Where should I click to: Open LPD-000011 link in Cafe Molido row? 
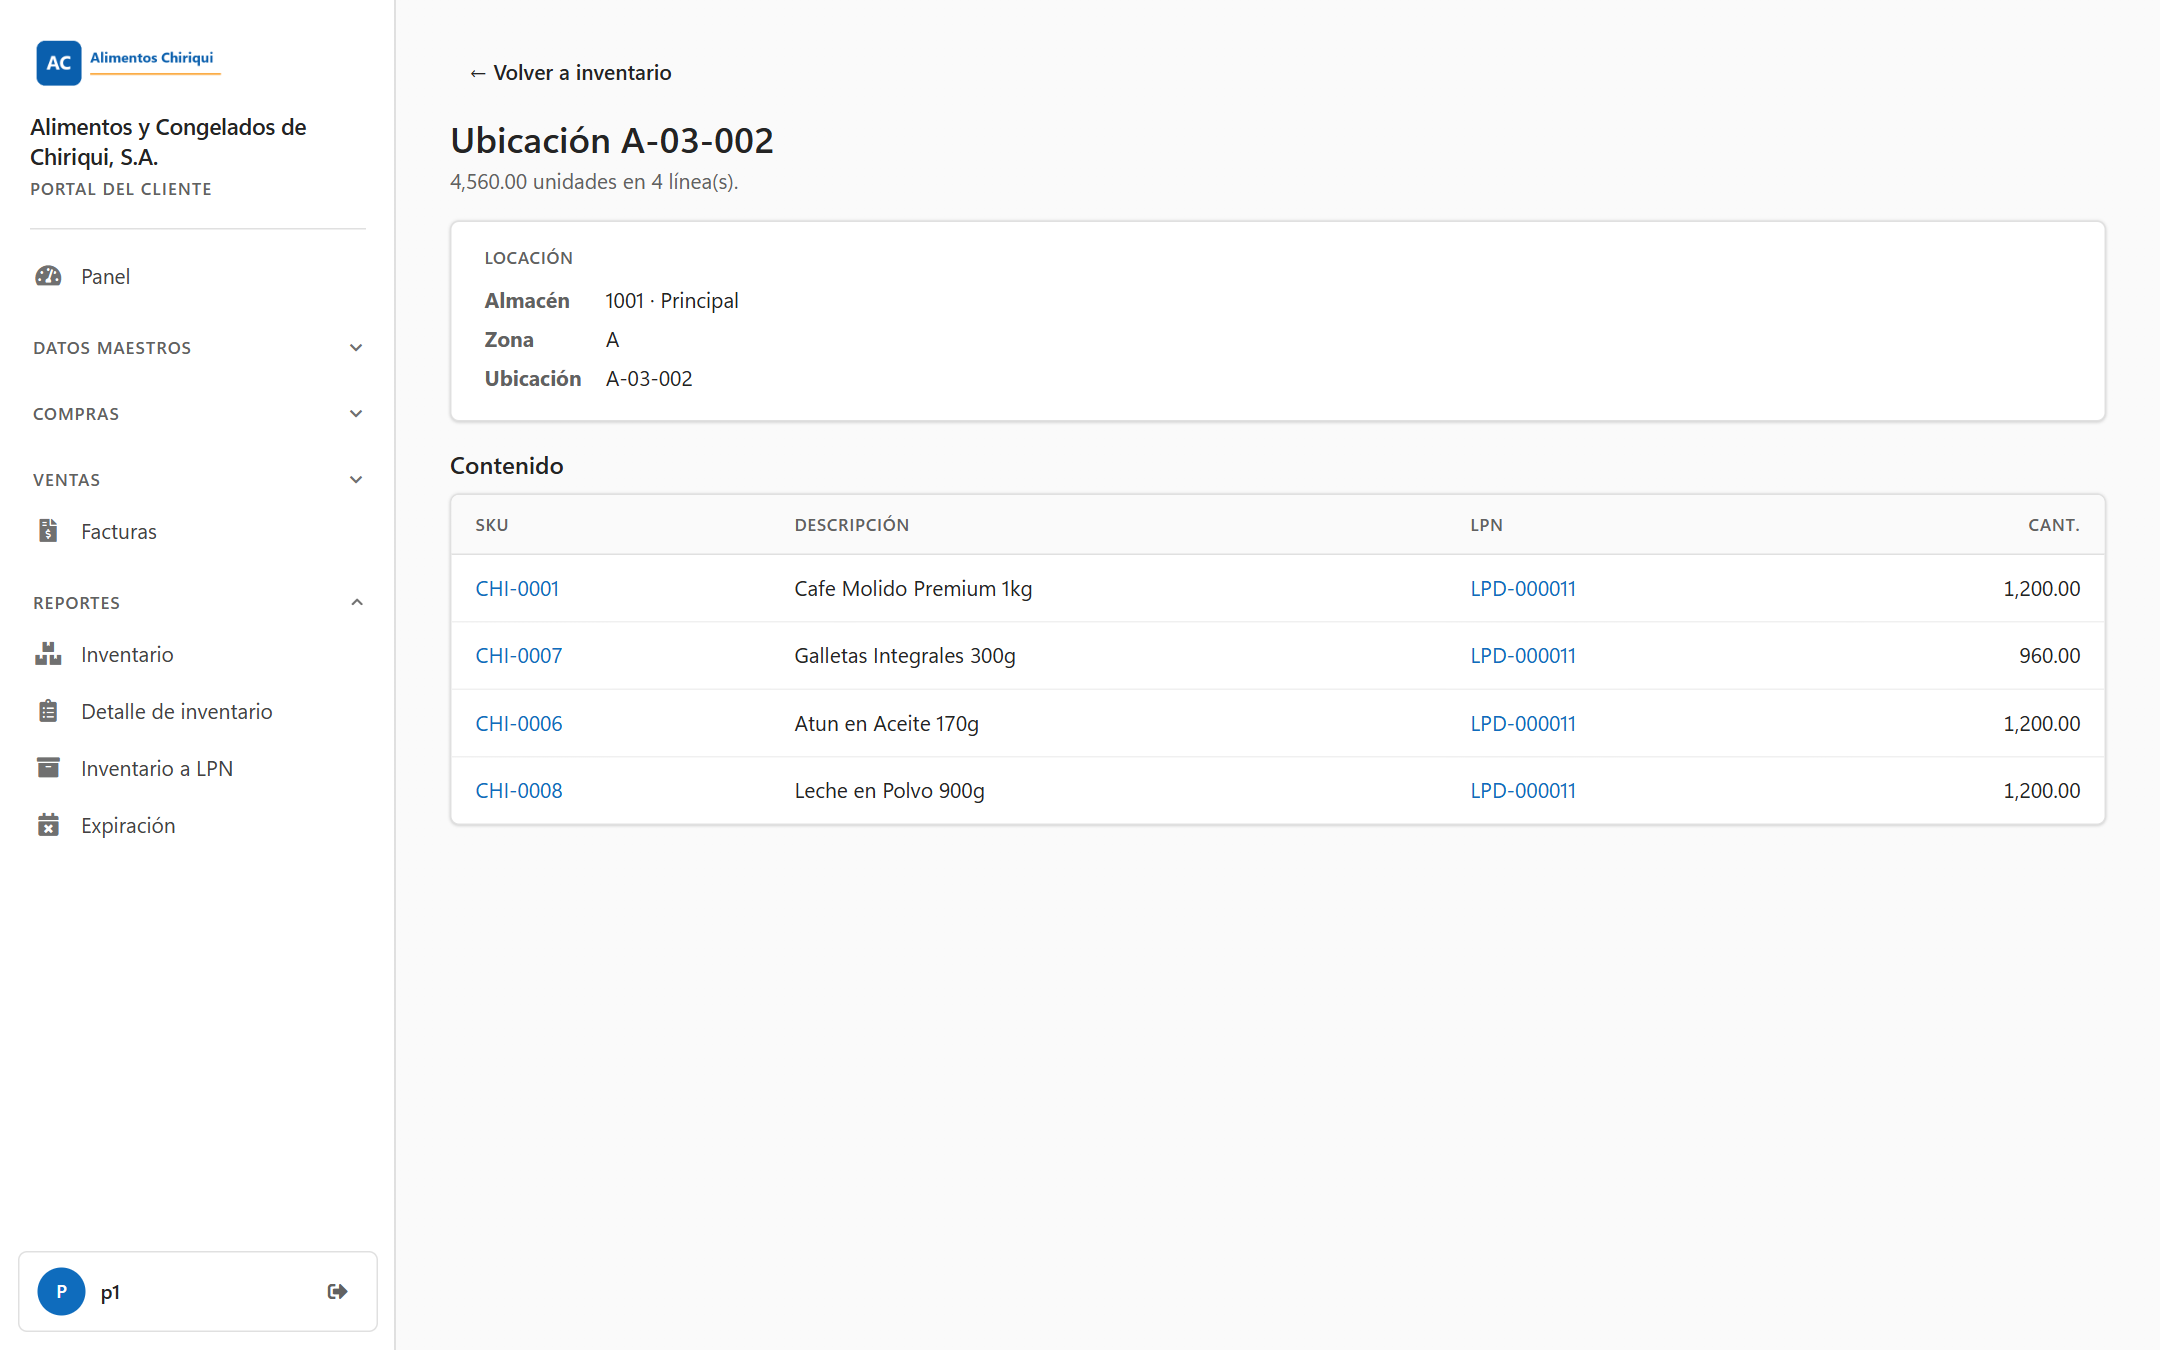click(x=1523, y=588)
